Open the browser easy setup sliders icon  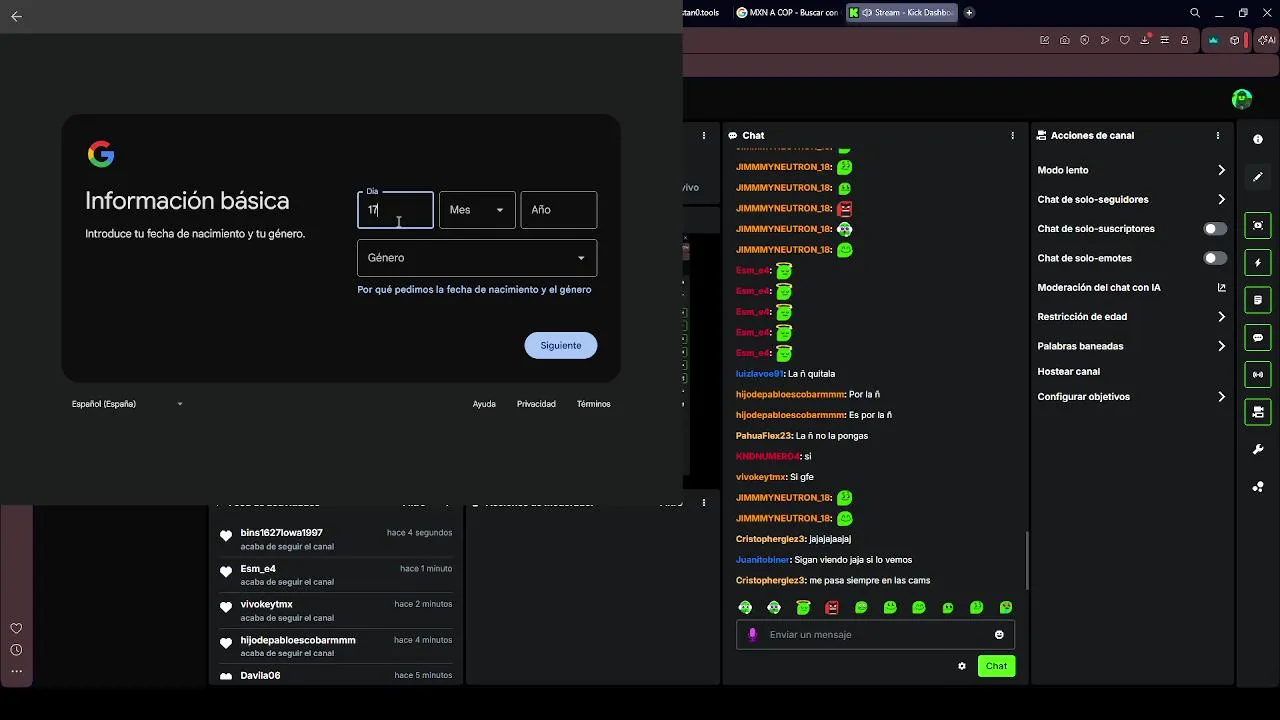[1166, 40]
